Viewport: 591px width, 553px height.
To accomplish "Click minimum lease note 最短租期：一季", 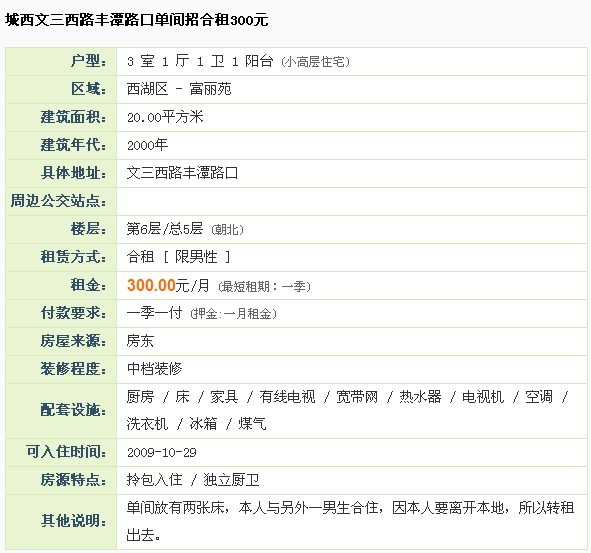I will click(x=264, y=286).
